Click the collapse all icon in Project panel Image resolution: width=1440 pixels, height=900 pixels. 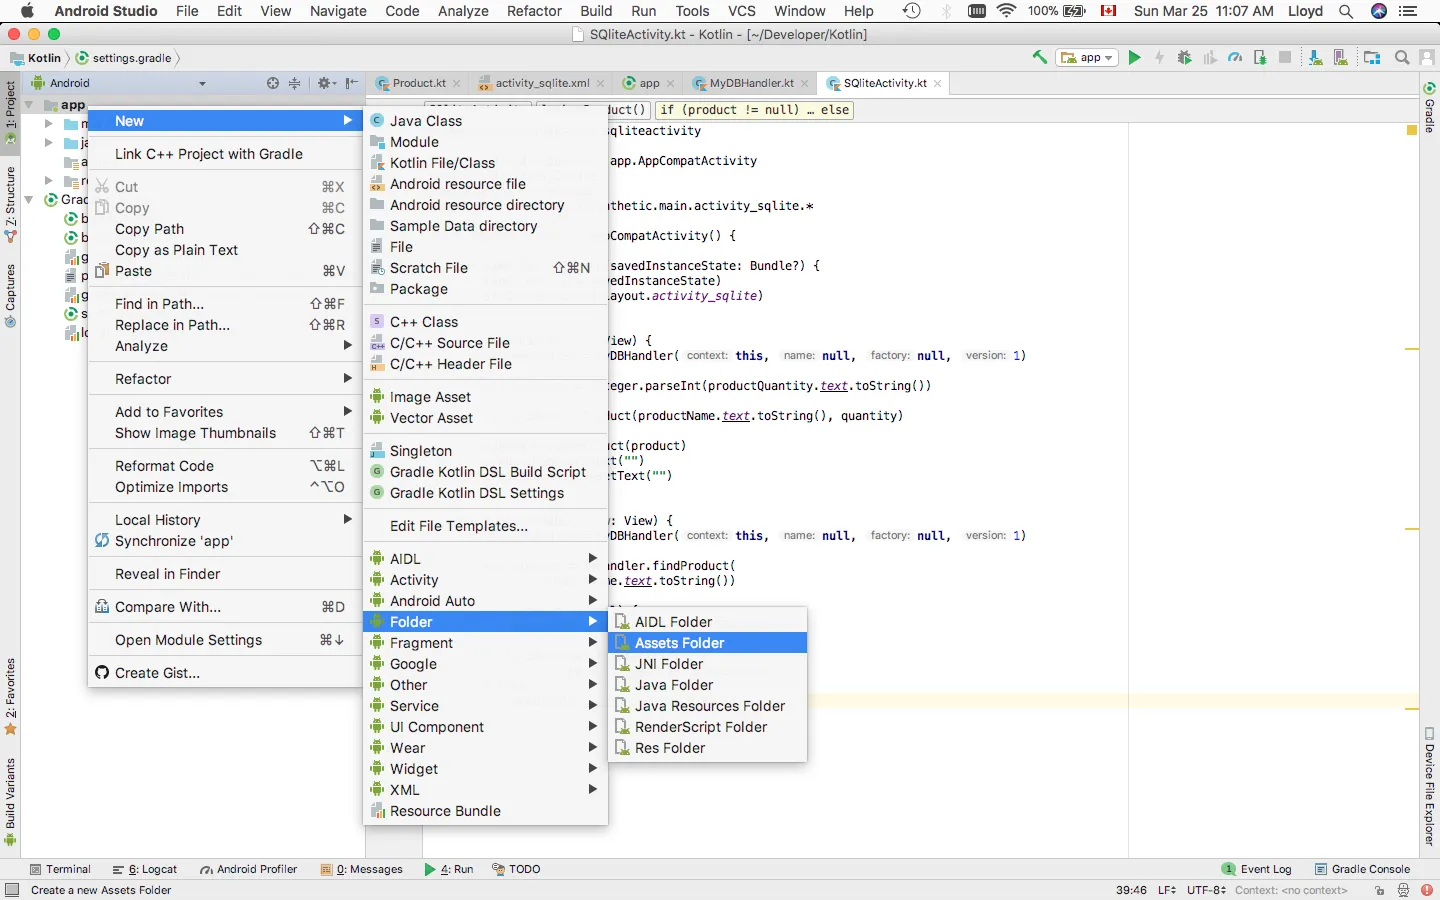point(294,83)
